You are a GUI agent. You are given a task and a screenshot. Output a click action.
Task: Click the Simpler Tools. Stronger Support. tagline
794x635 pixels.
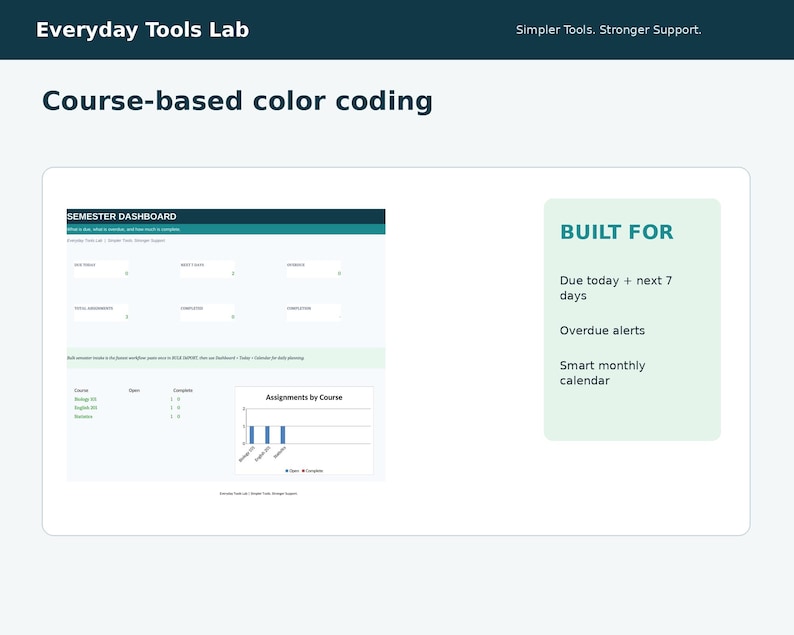tap(608, 30)
